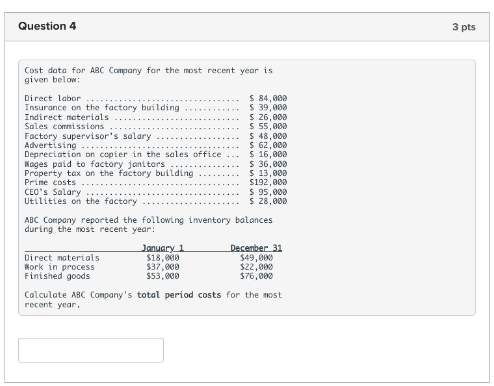494x386 pixels.
Task: Click the bold 'total period costs' text
Action: point(179,295)
